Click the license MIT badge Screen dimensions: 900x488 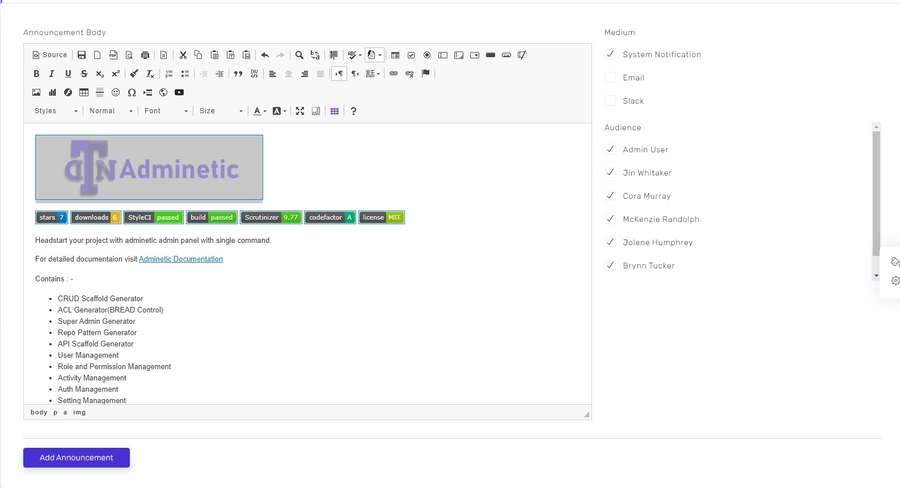point(382,218)
